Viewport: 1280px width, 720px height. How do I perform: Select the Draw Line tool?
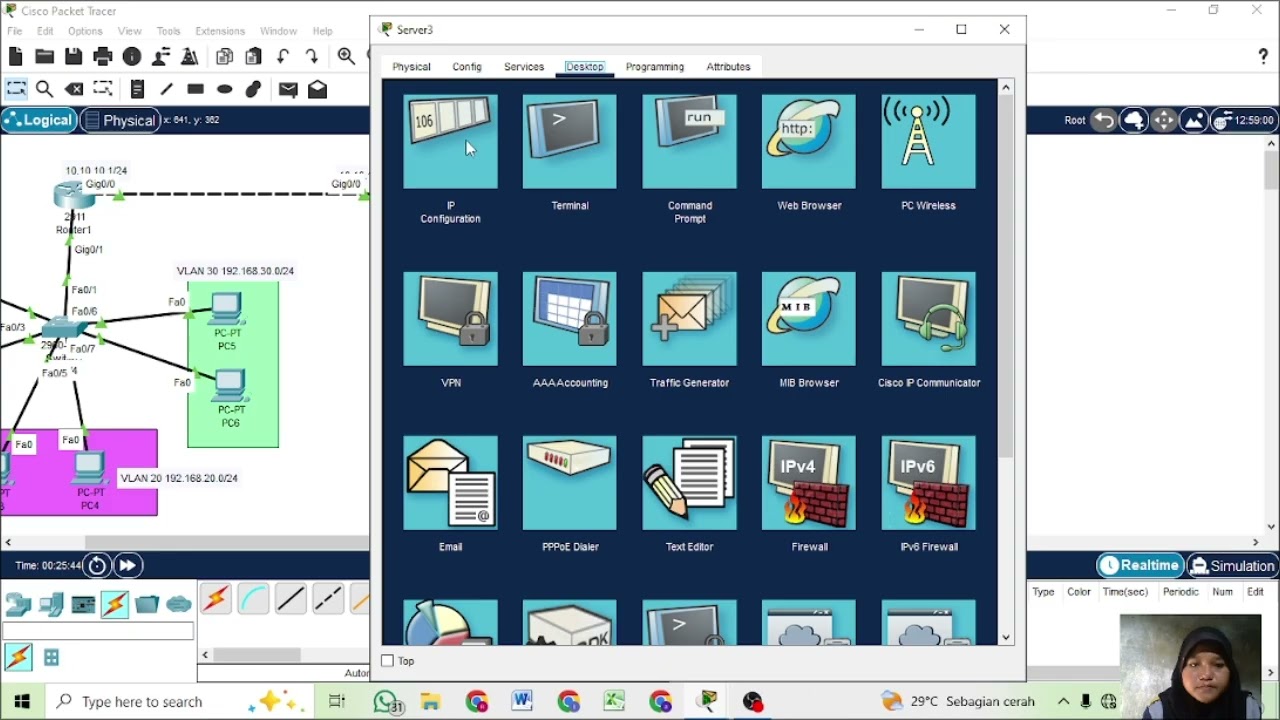166,89
